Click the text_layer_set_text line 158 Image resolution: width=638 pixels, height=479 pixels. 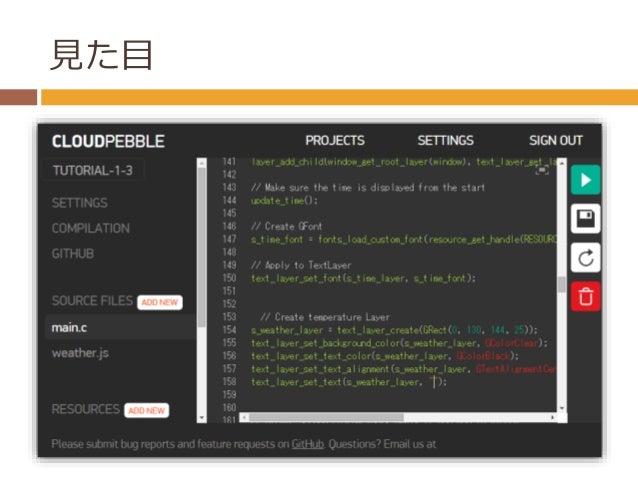point(348,382)
